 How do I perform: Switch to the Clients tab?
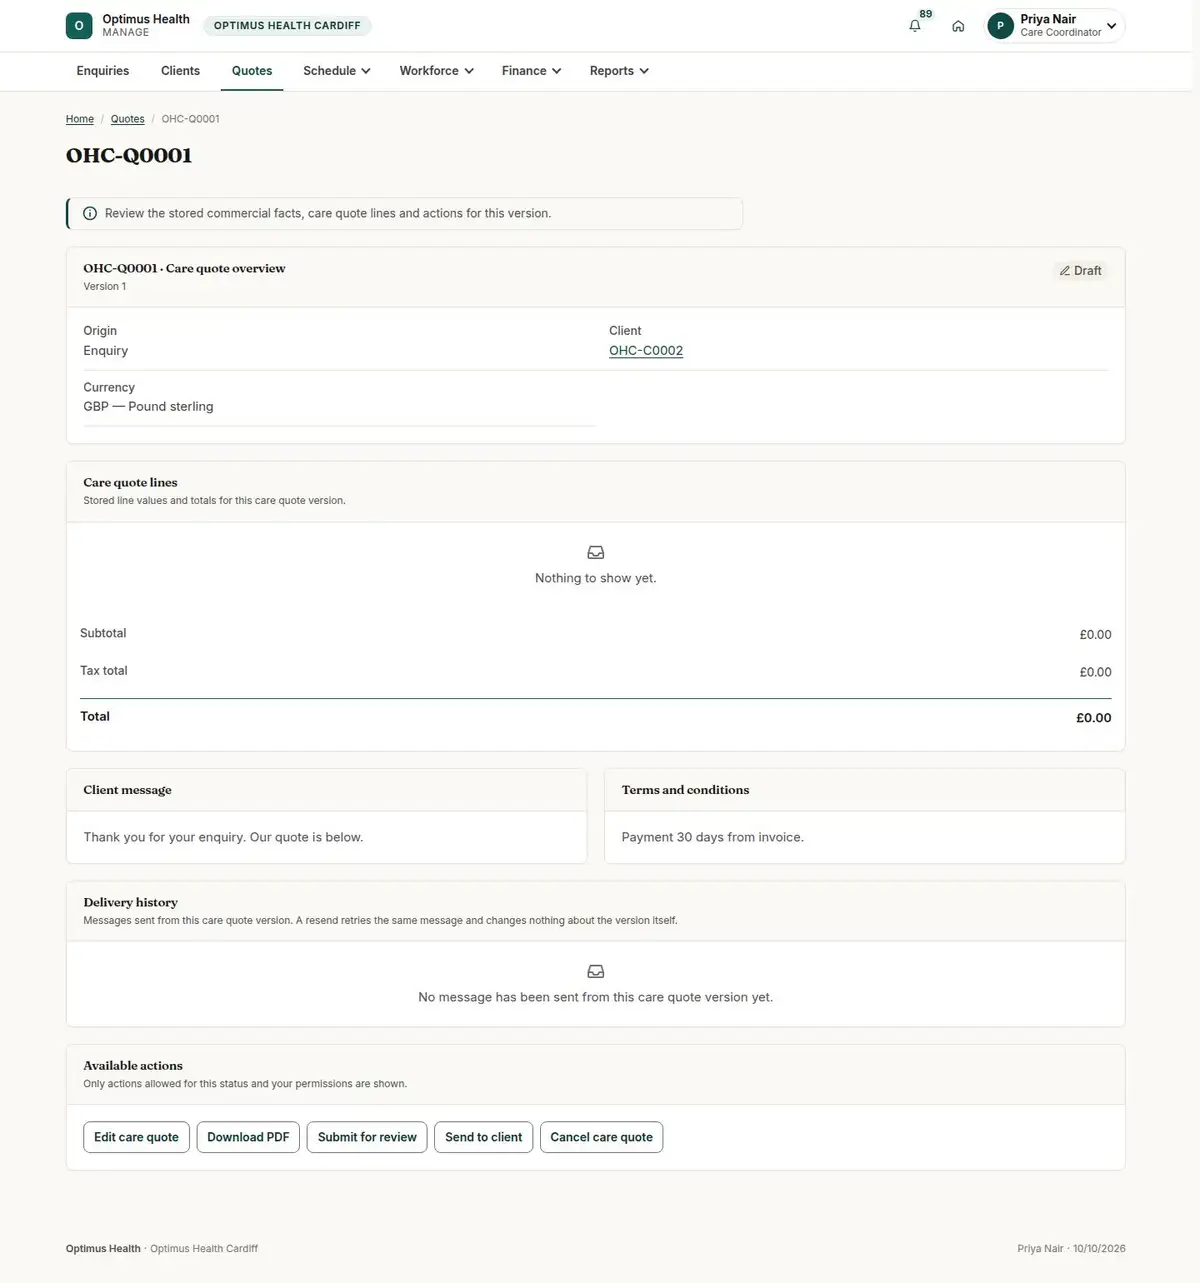click(180, 71)
